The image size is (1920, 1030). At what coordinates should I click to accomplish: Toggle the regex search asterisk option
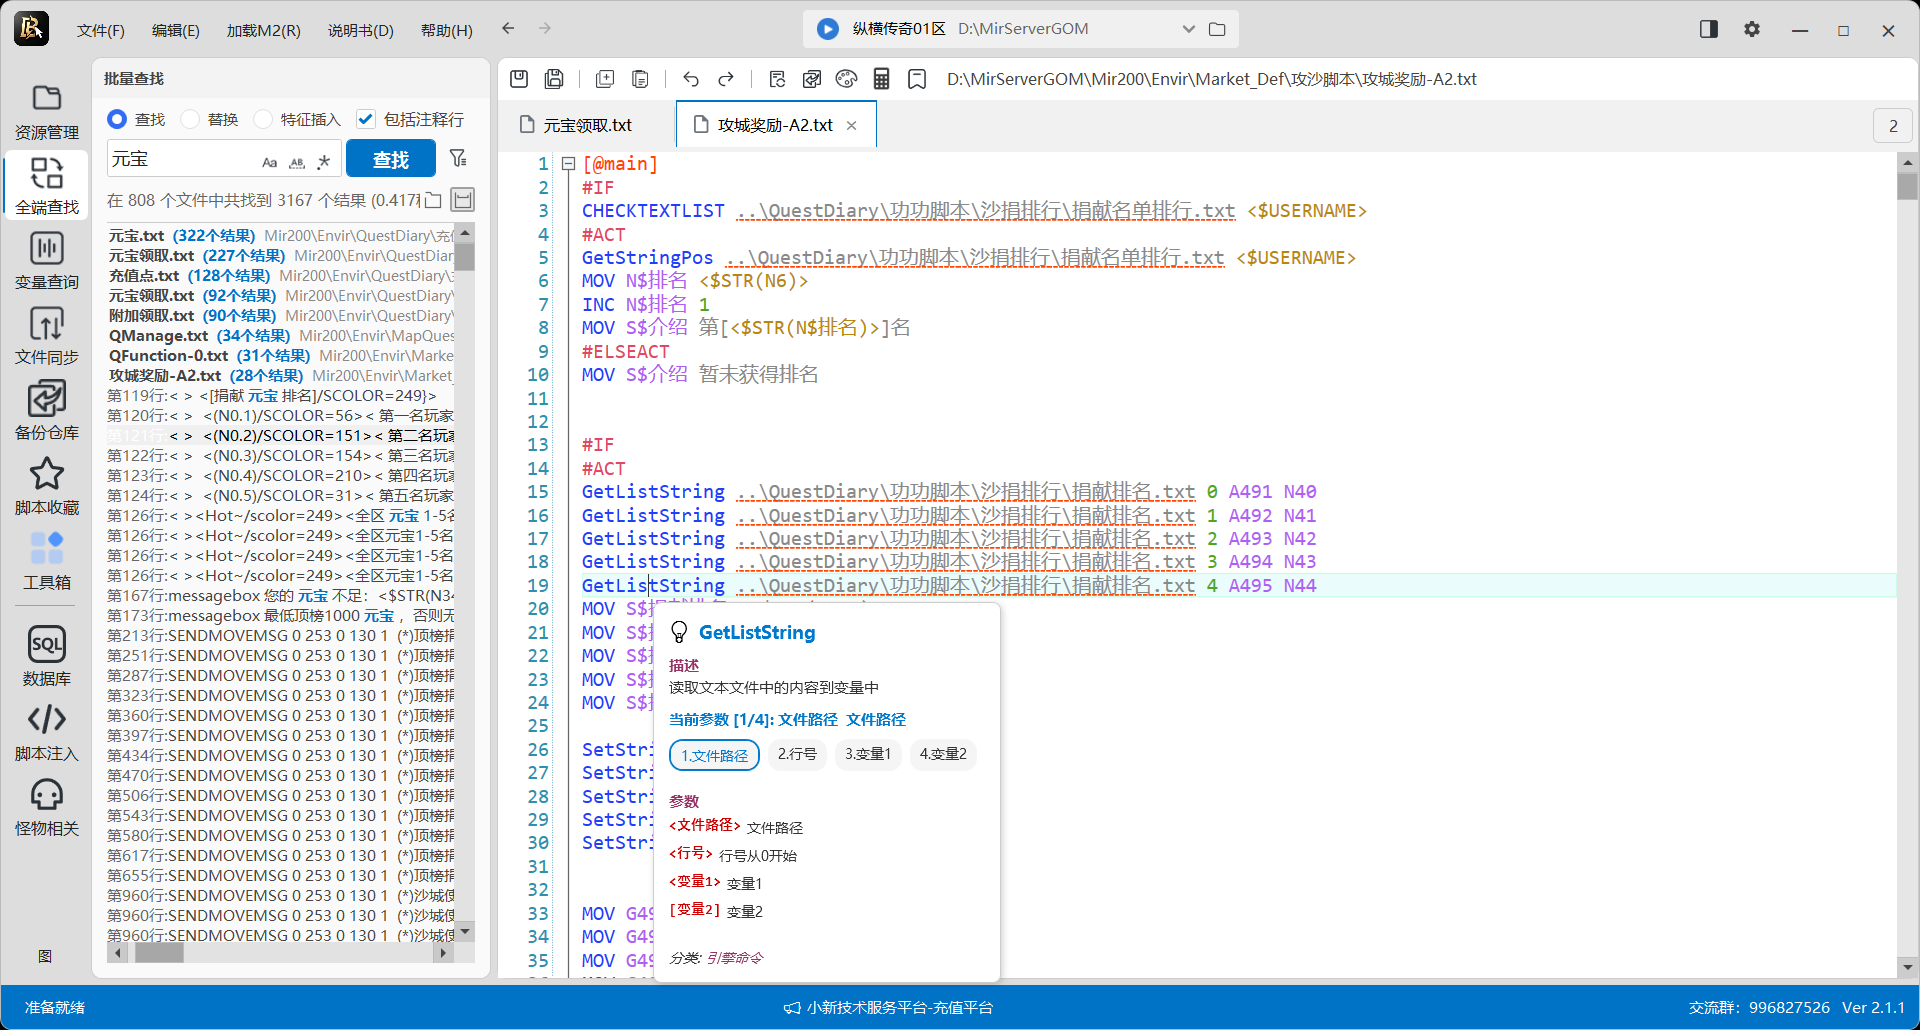click(x=323, y=161)
